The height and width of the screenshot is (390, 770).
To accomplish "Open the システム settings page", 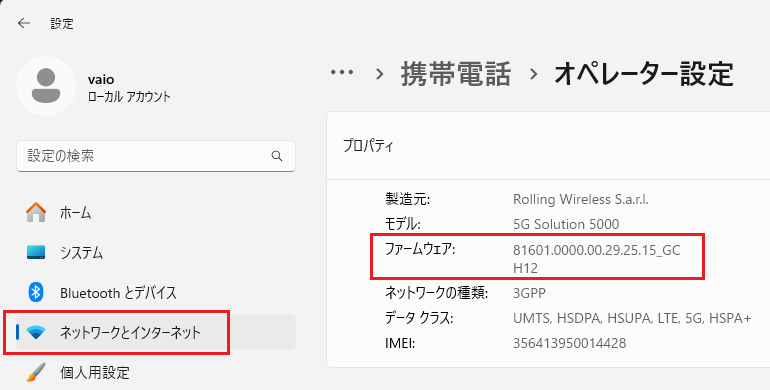I will tap(156, 252).
